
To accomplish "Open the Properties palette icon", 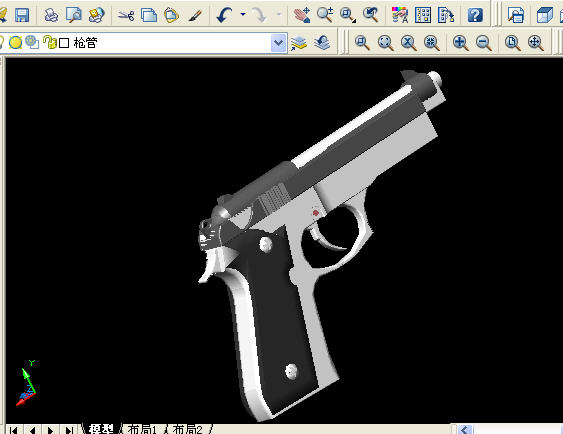I will [400, 15].
